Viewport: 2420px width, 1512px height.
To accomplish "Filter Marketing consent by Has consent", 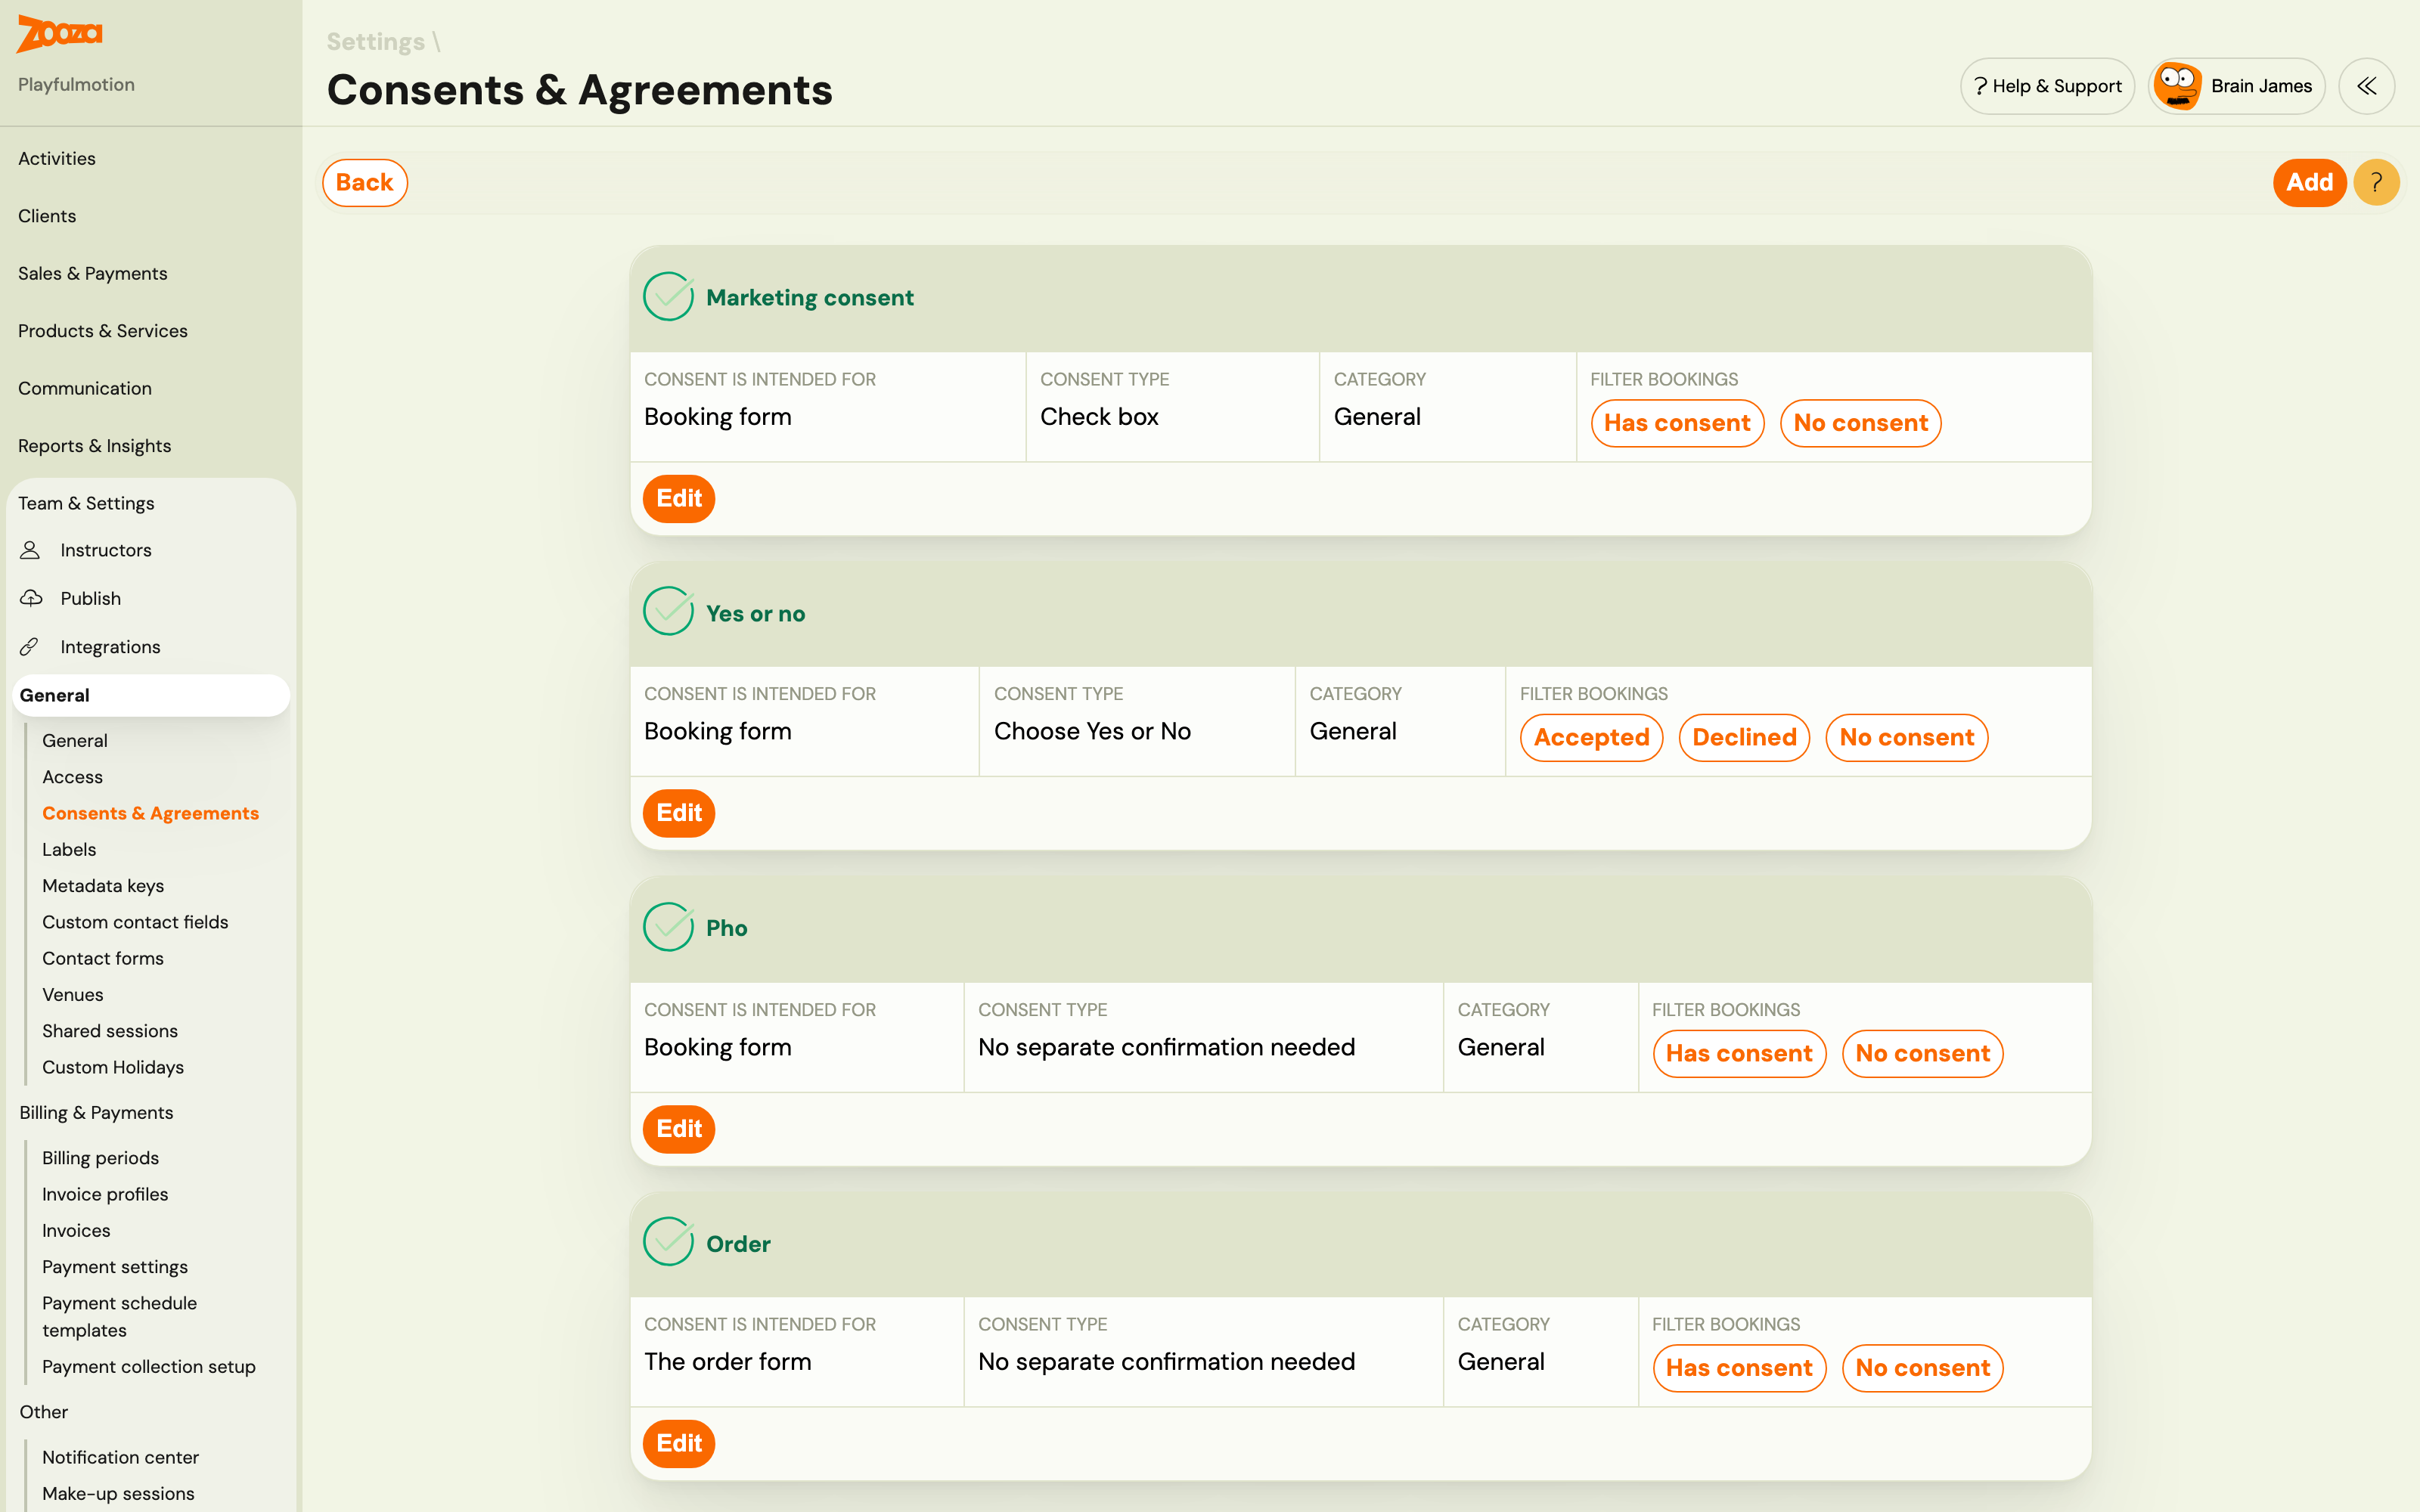I will (1677, 423).
